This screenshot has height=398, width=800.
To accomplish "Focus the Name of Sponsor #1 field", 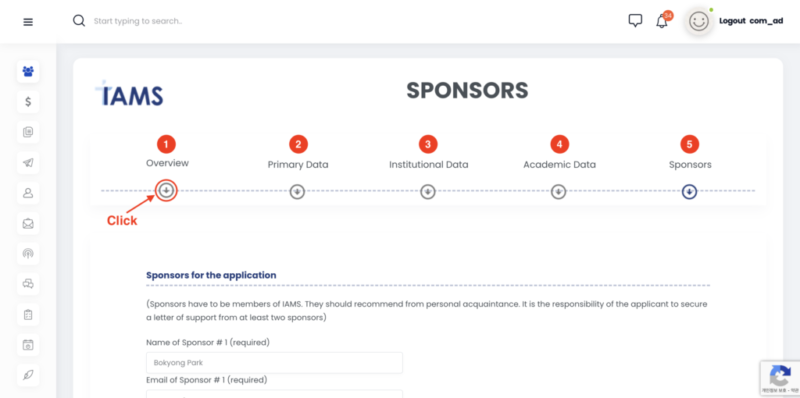I will [x=274, y=363].
